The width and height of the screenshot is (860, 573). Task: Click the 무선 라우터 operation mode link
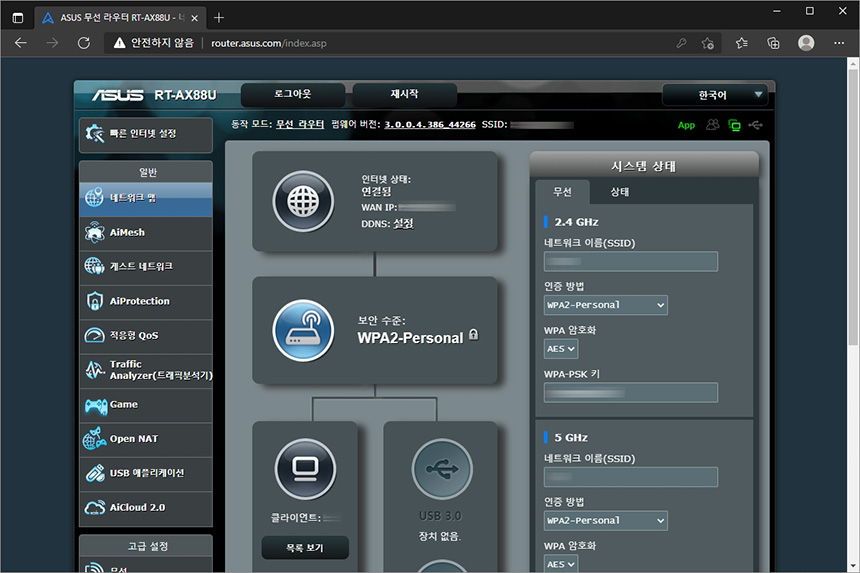pyautogui.click(x=300, y=124)
